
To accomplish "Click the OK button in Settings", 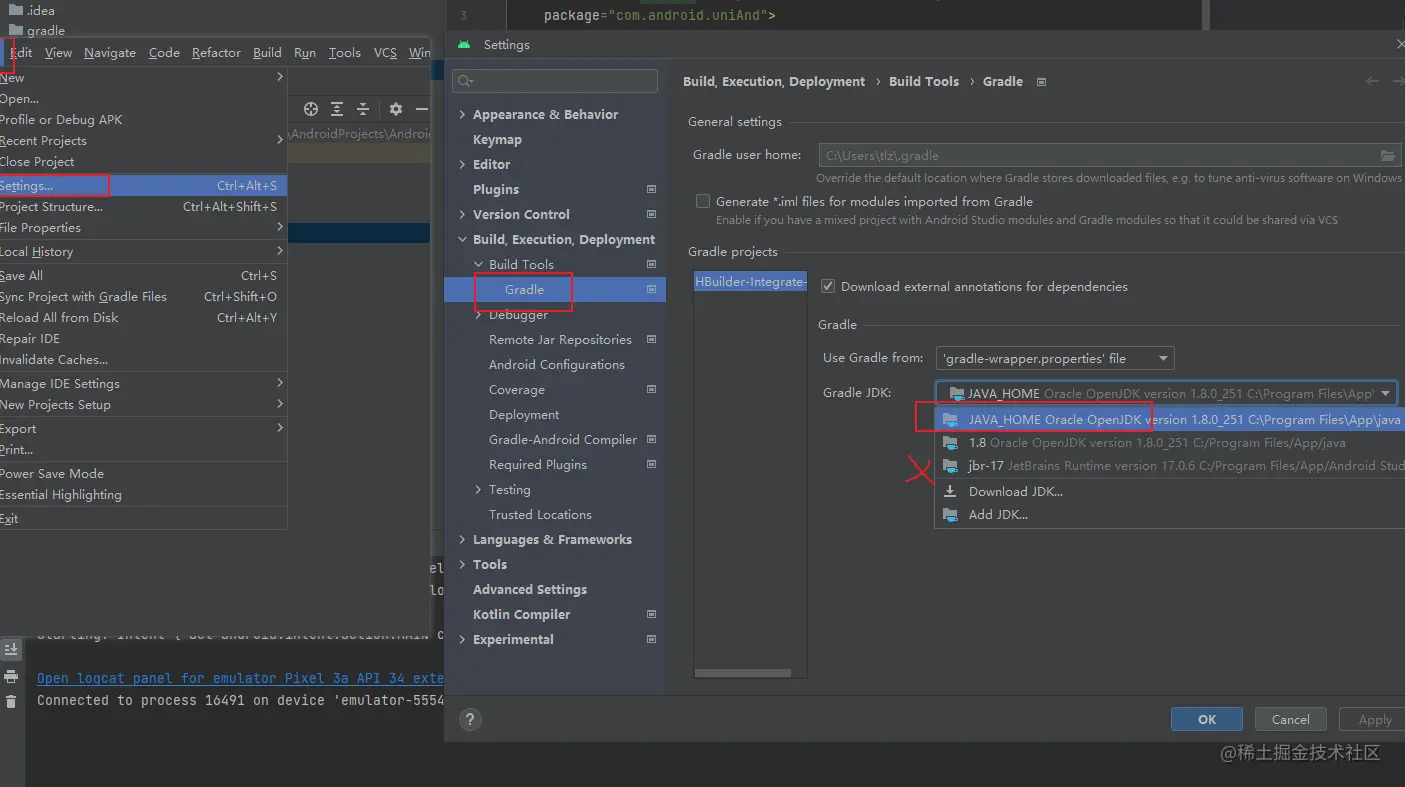I will (x=1207, y=719).
